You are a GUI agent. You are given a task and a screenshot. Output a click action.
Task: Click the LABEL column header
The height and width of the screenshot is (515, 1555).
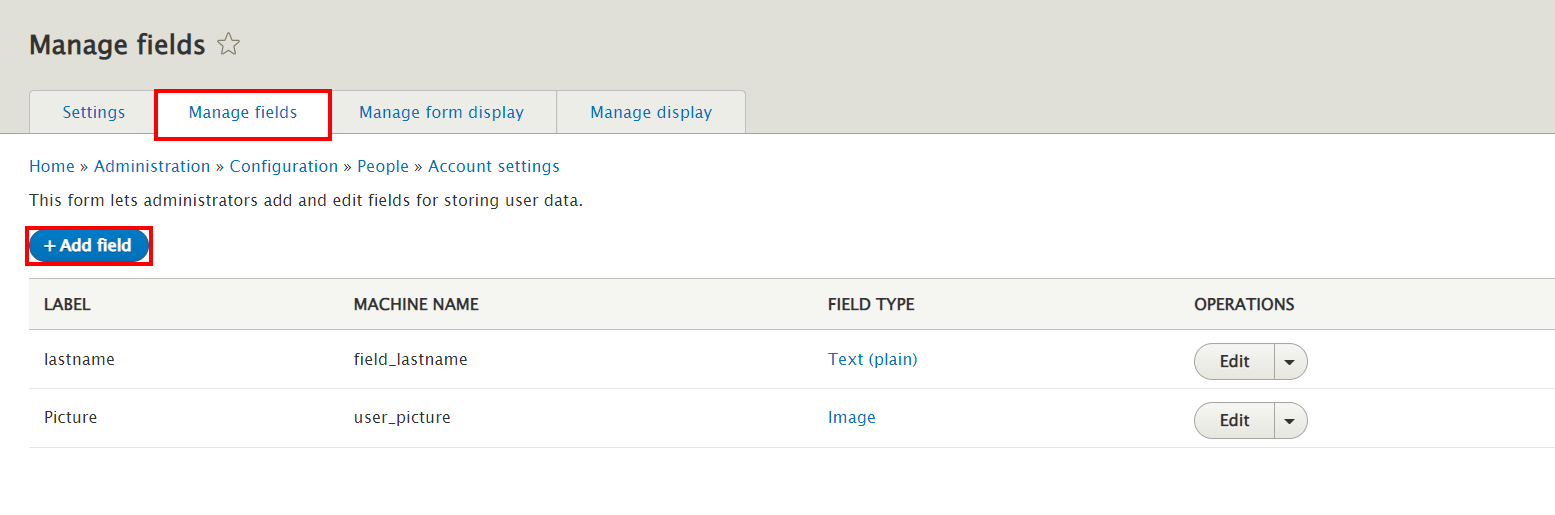click(x=67, y=304)
